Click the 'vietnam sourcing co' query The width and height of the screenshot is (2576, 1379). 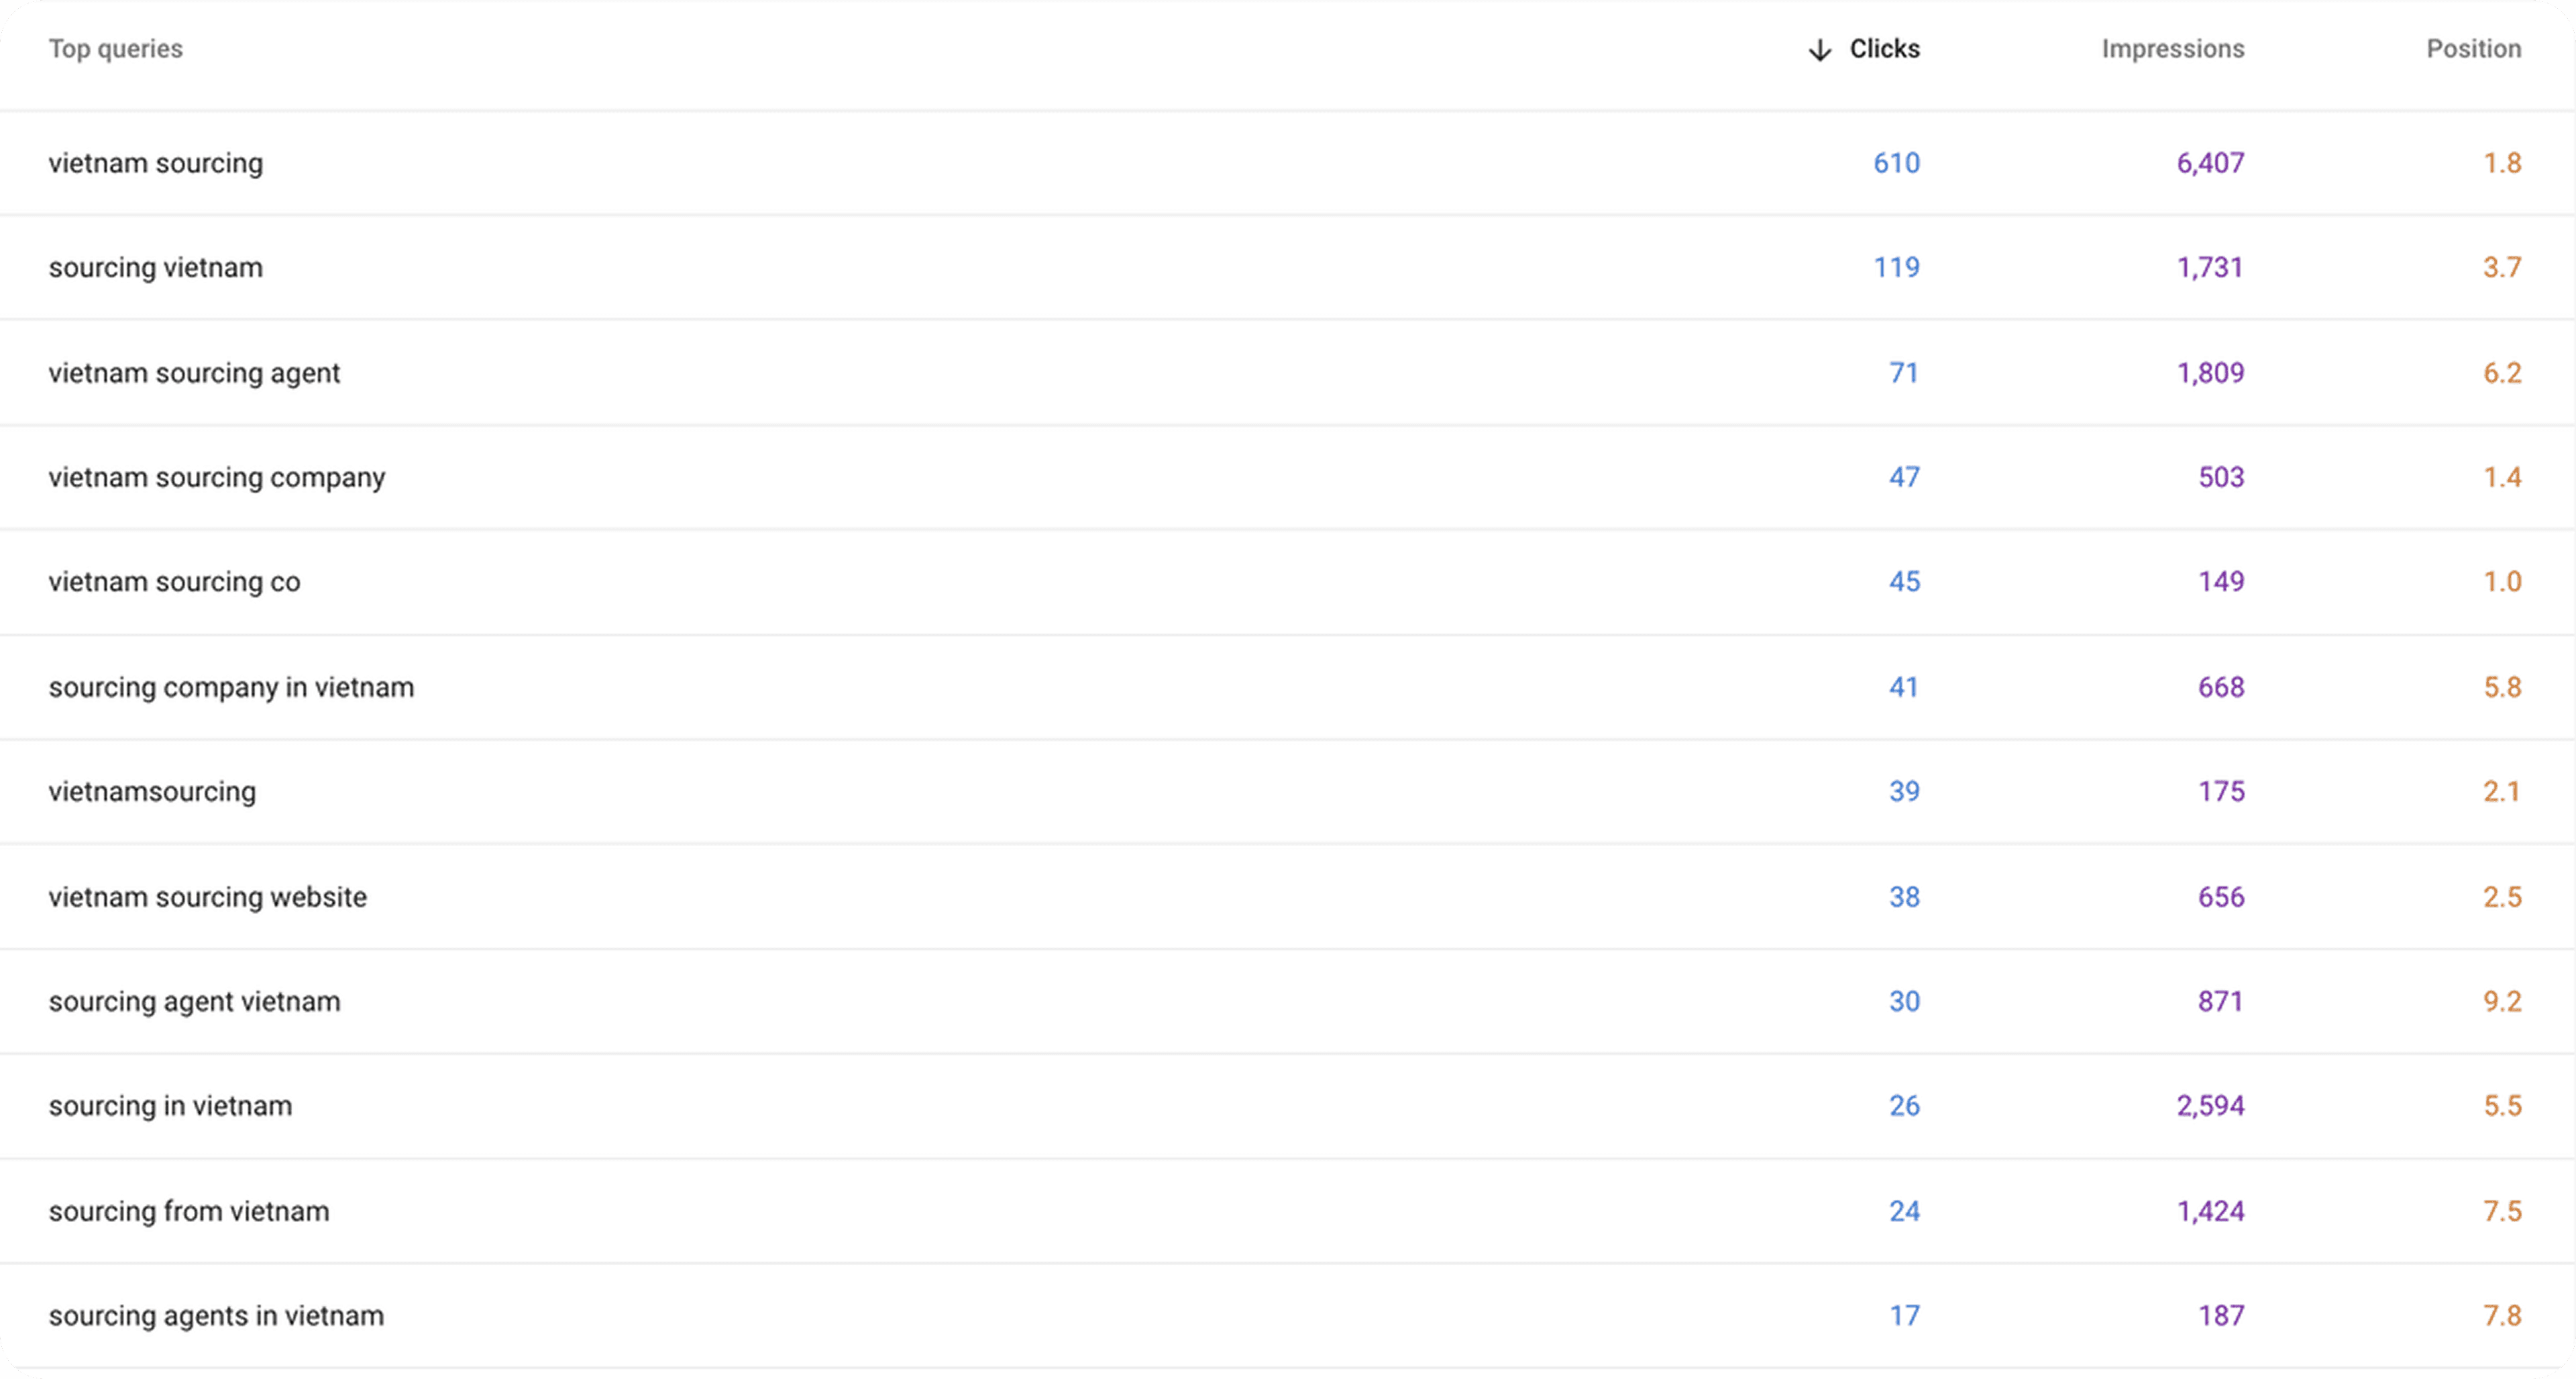point(174,582)
